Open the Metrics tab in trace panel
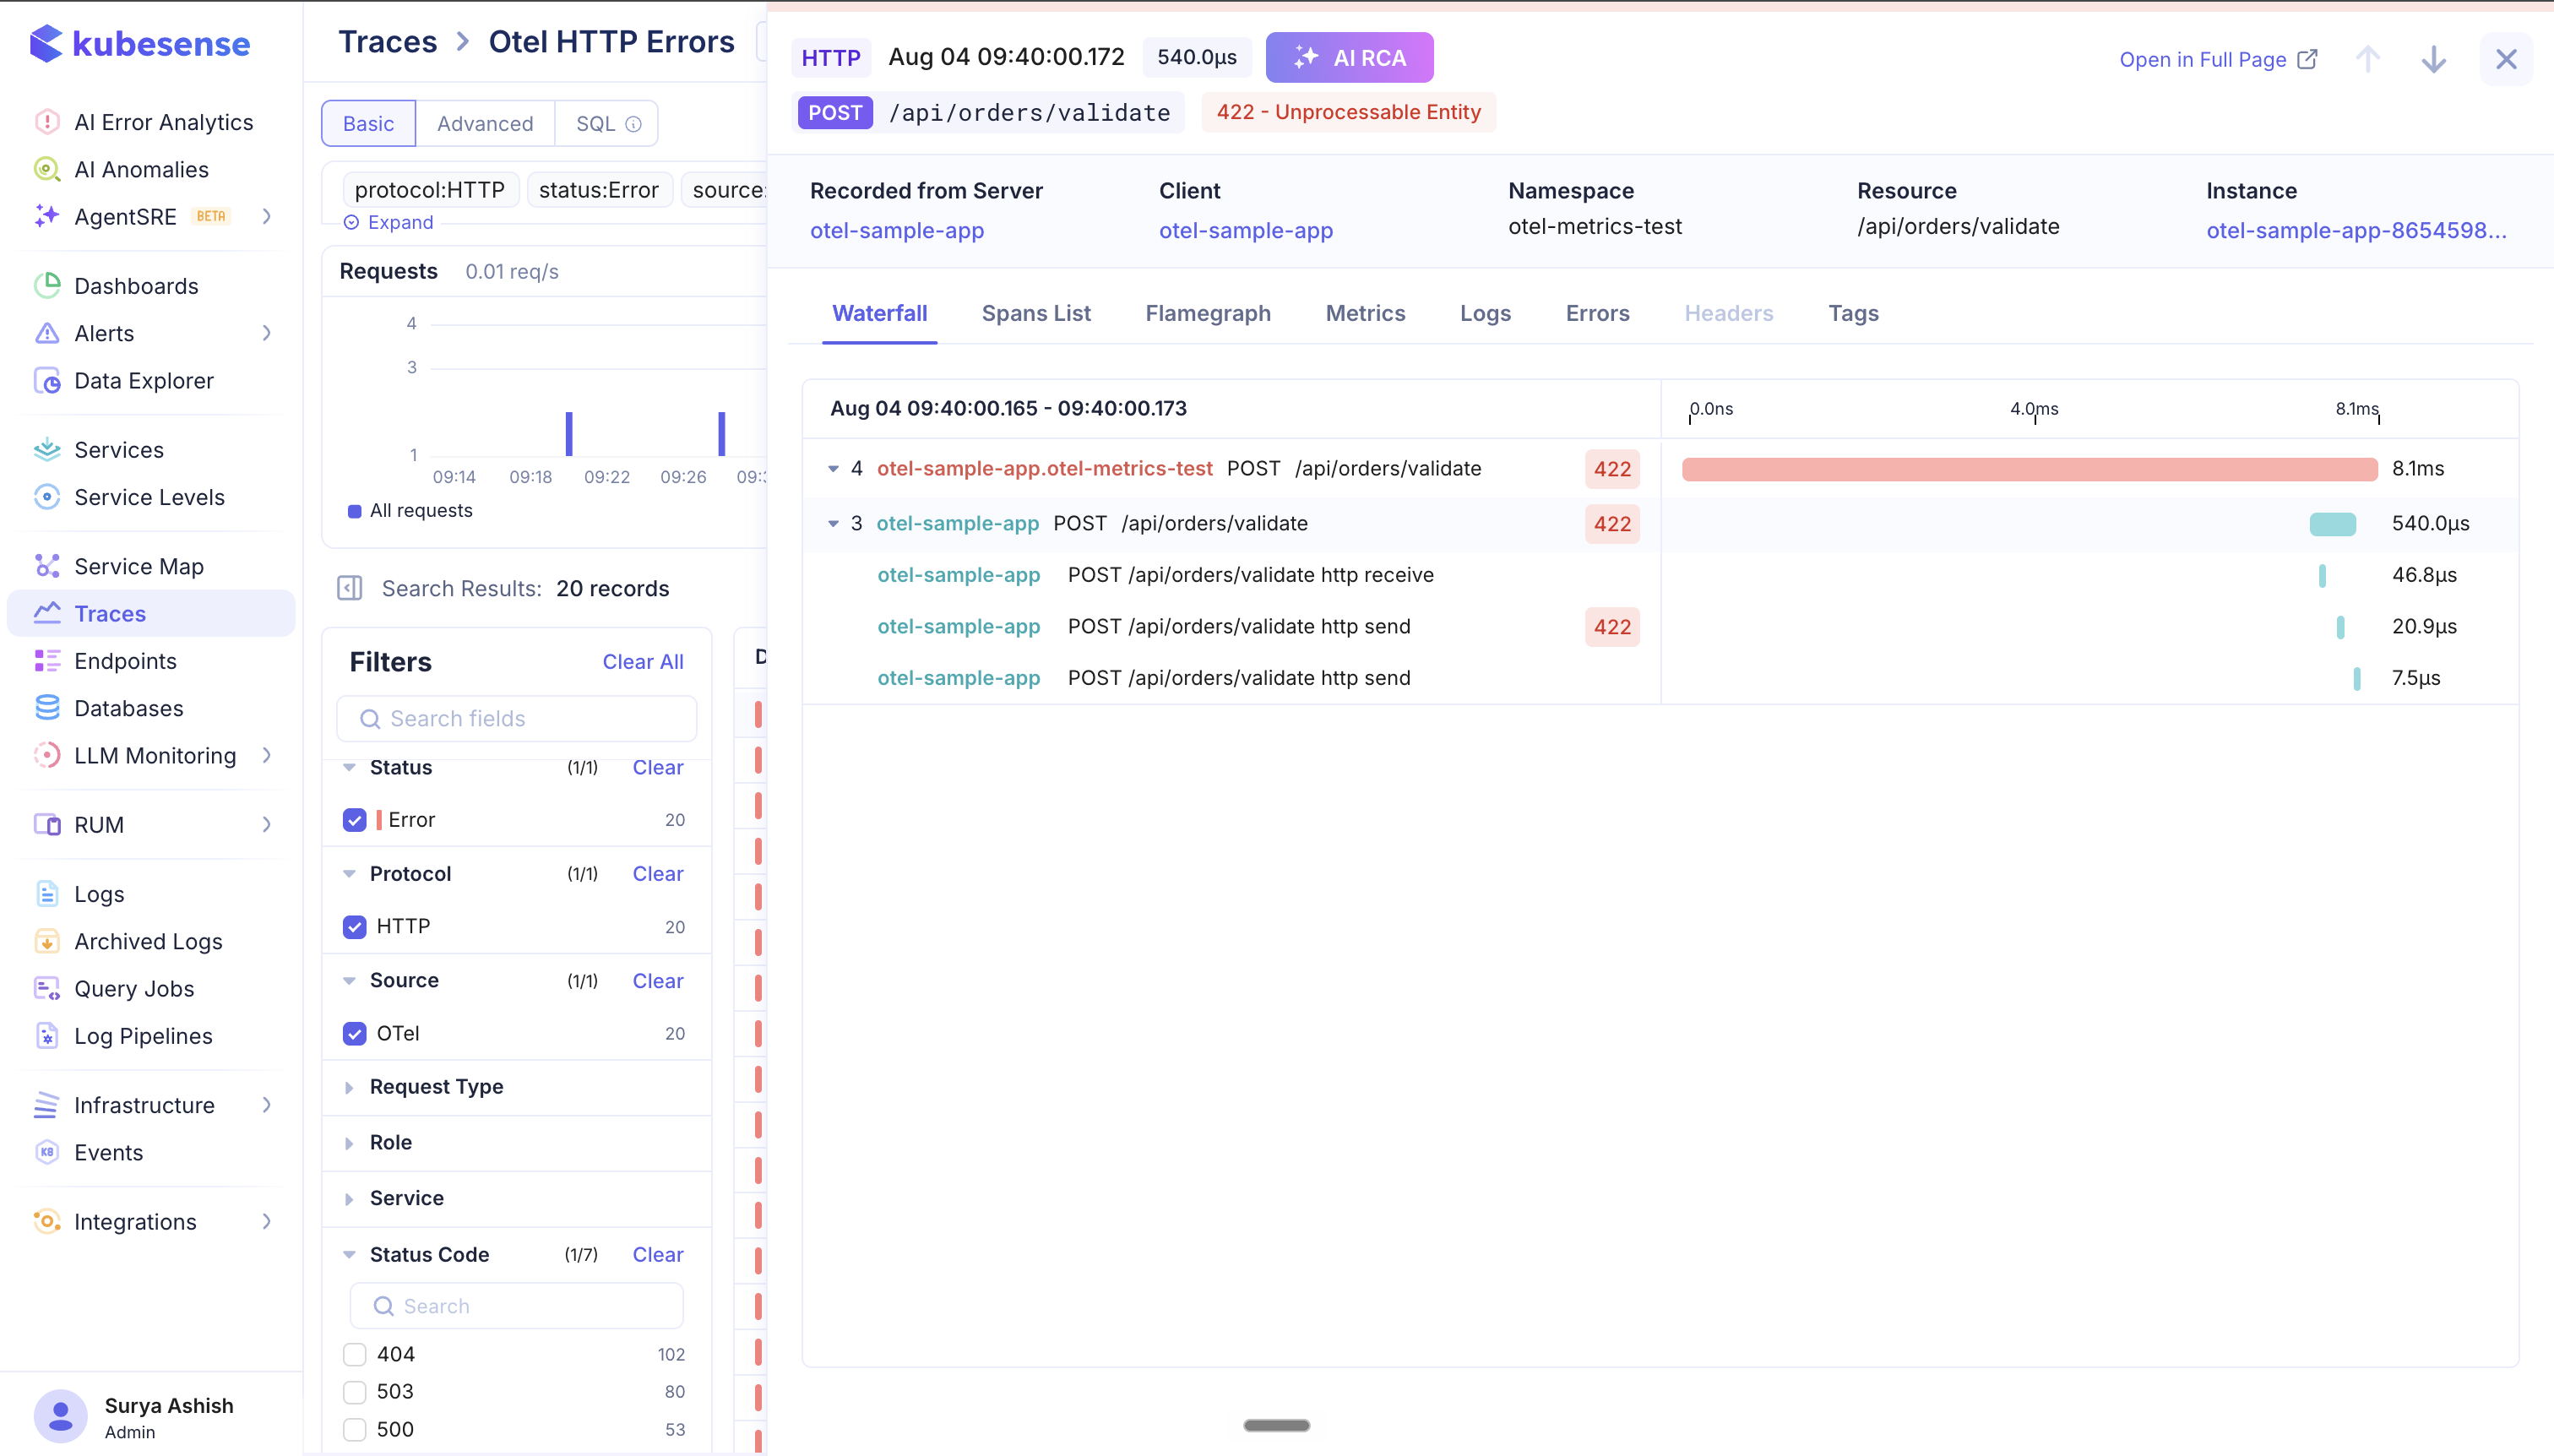 1365,313
